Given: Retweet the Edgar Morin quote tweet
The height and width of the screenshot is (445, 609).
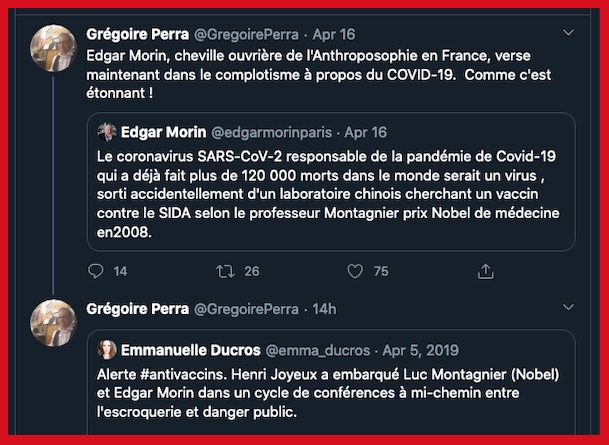Looking at the screenshot, I should [226, 271].
